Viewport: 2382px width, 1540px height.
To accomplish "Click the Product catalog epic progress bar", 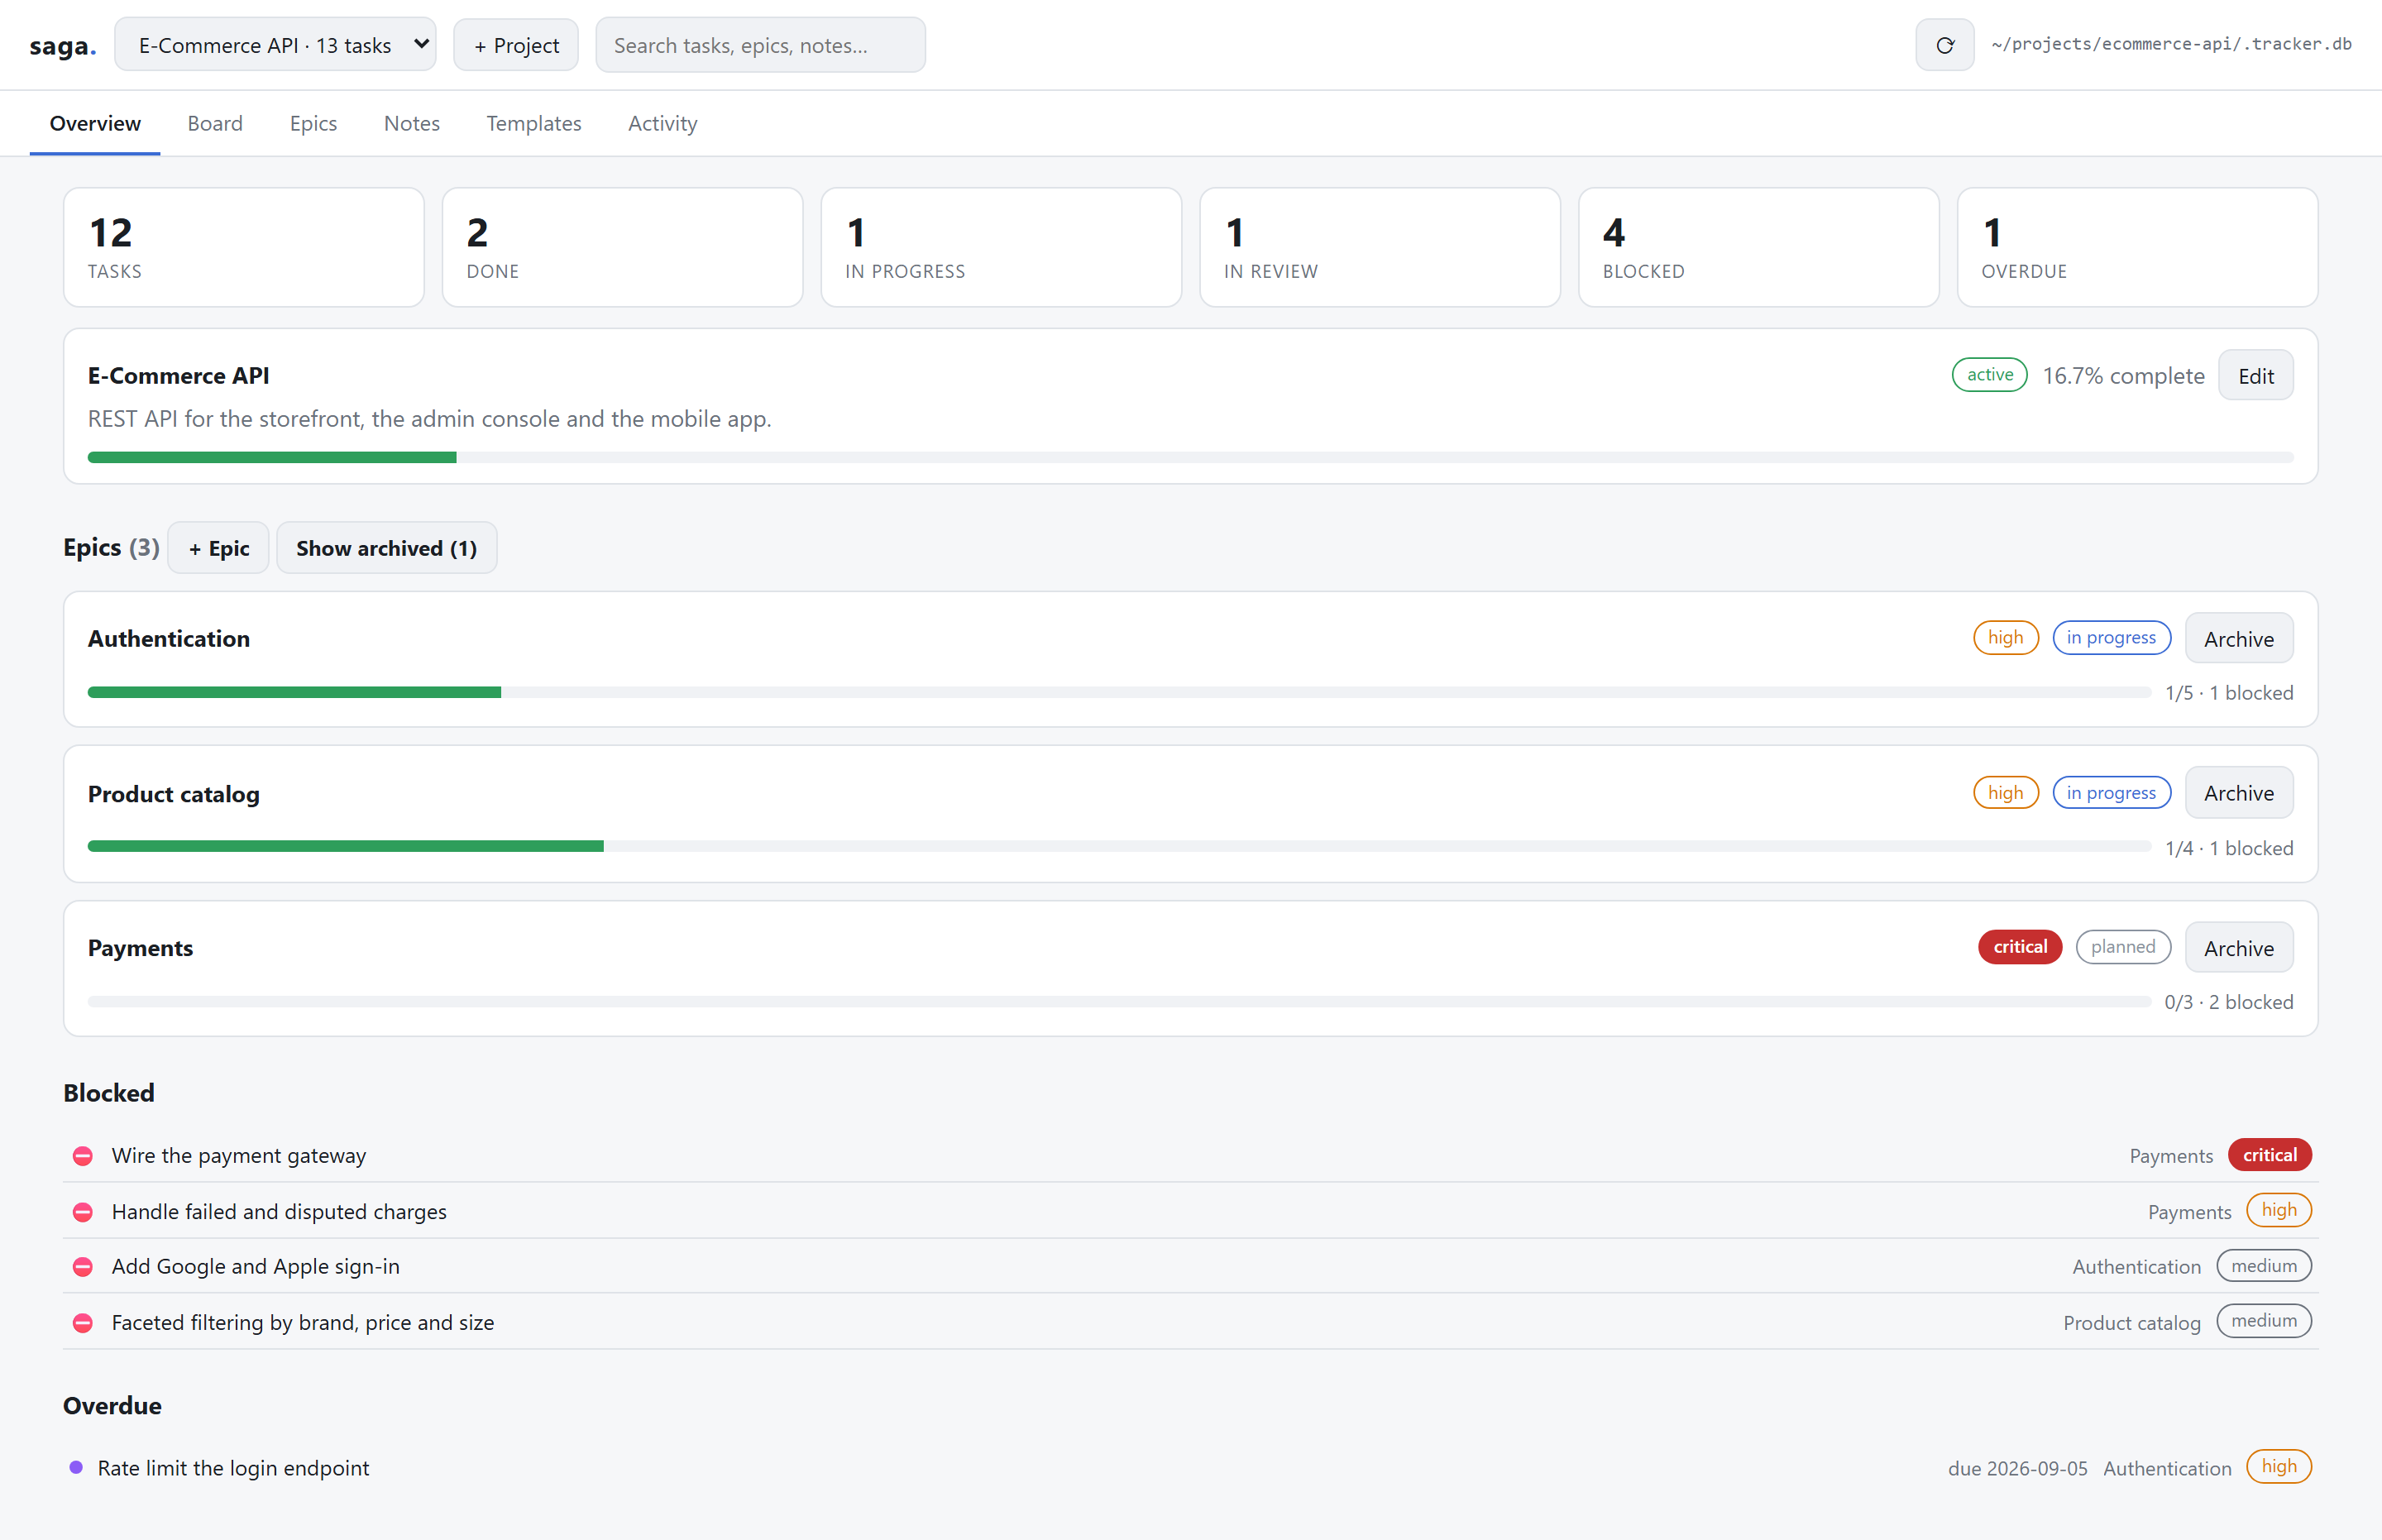I will (x=1119, y=847).
